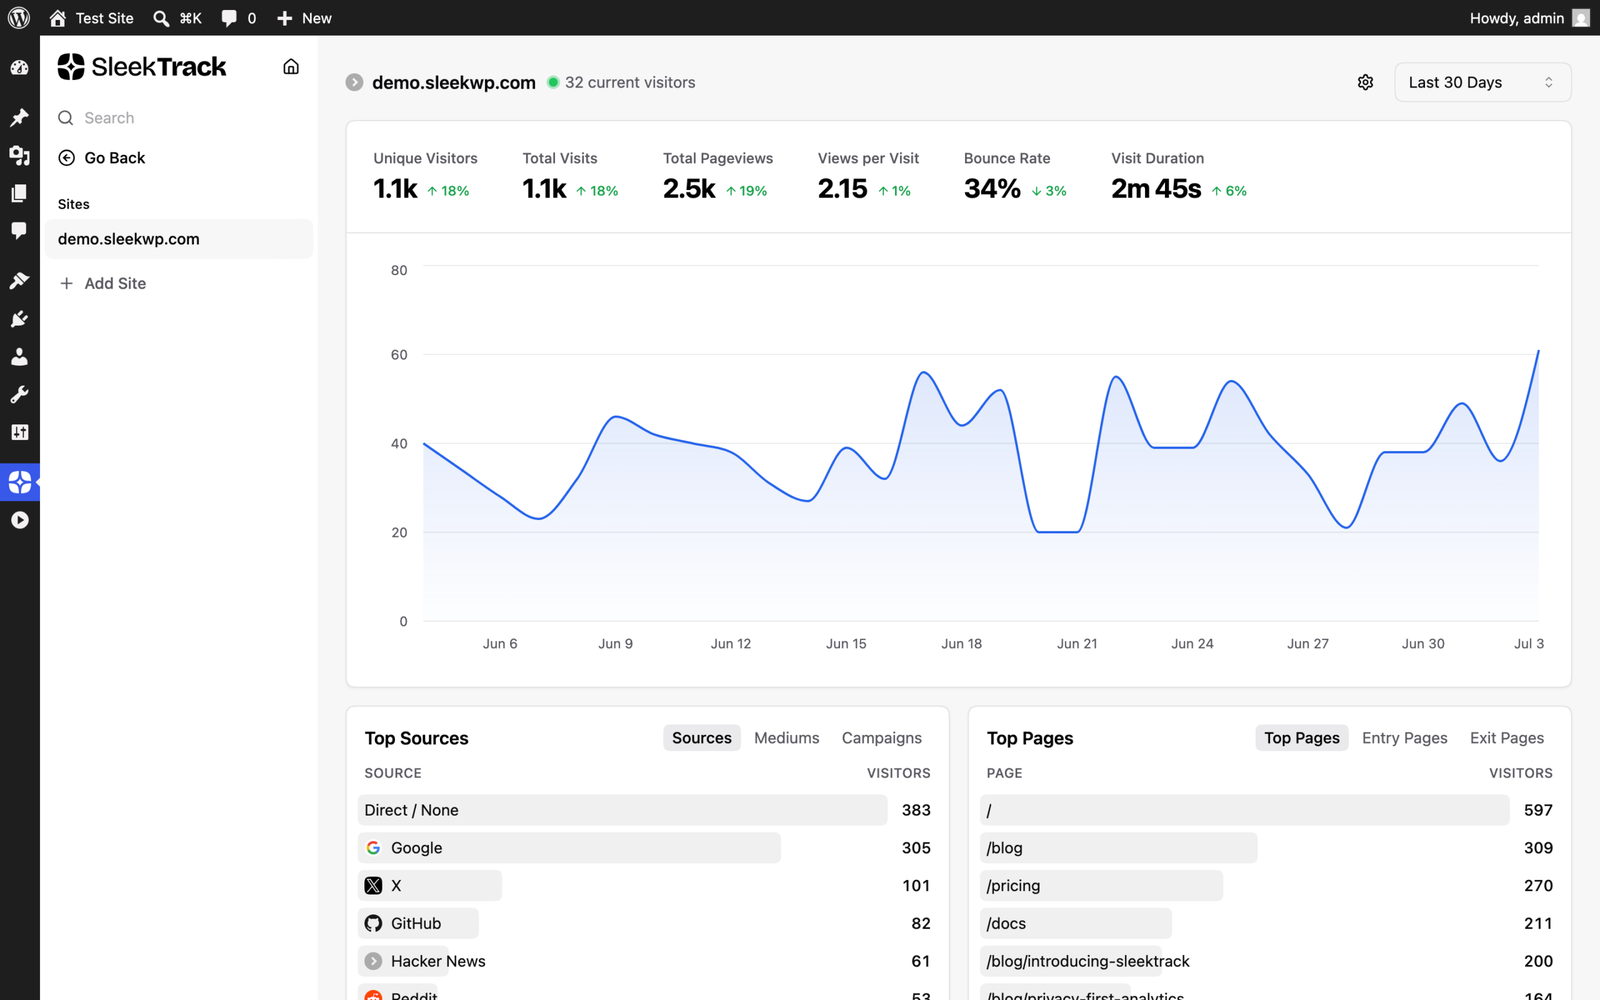Click the Hacker News source icon
The width and height of the screenshot is (1600, 1000).
pyautogui.click(x=373, y=961)
